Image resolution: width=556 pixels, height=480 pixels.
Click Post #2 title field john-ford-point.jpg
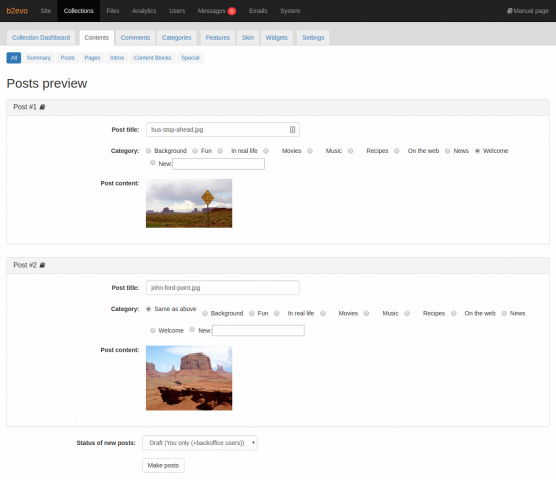click(x=223, y=288)
